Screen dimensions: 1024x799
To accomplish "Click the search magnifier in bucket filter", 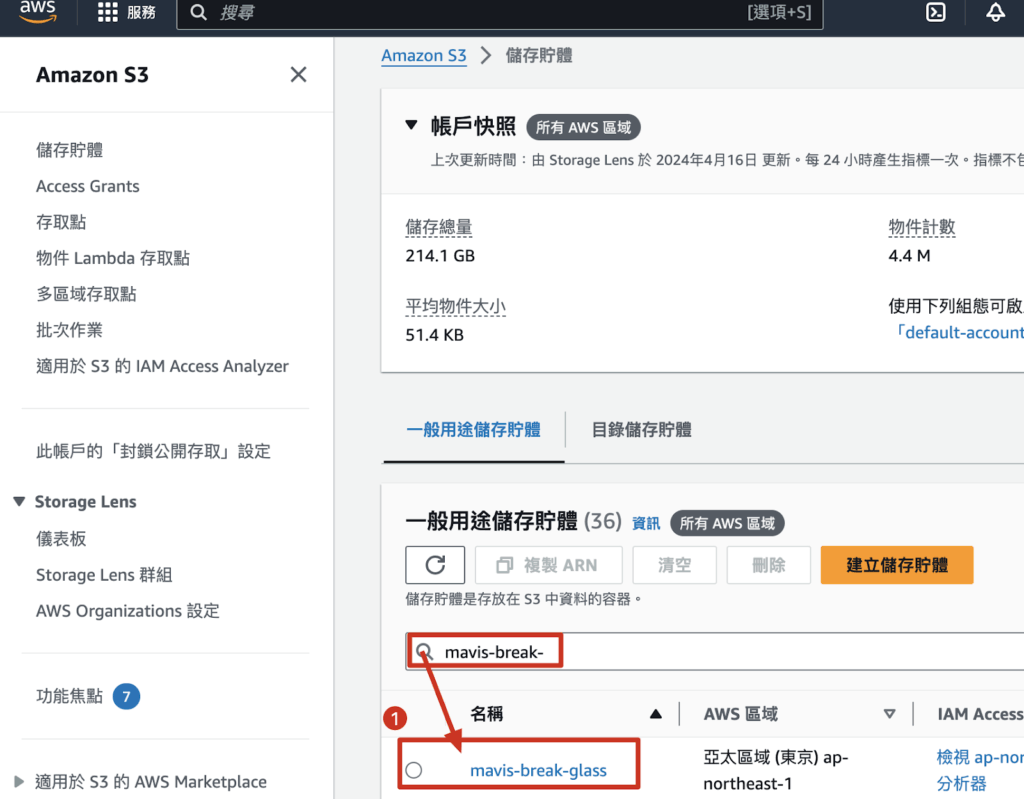I will pyautogui.click(x=424, y=652).
